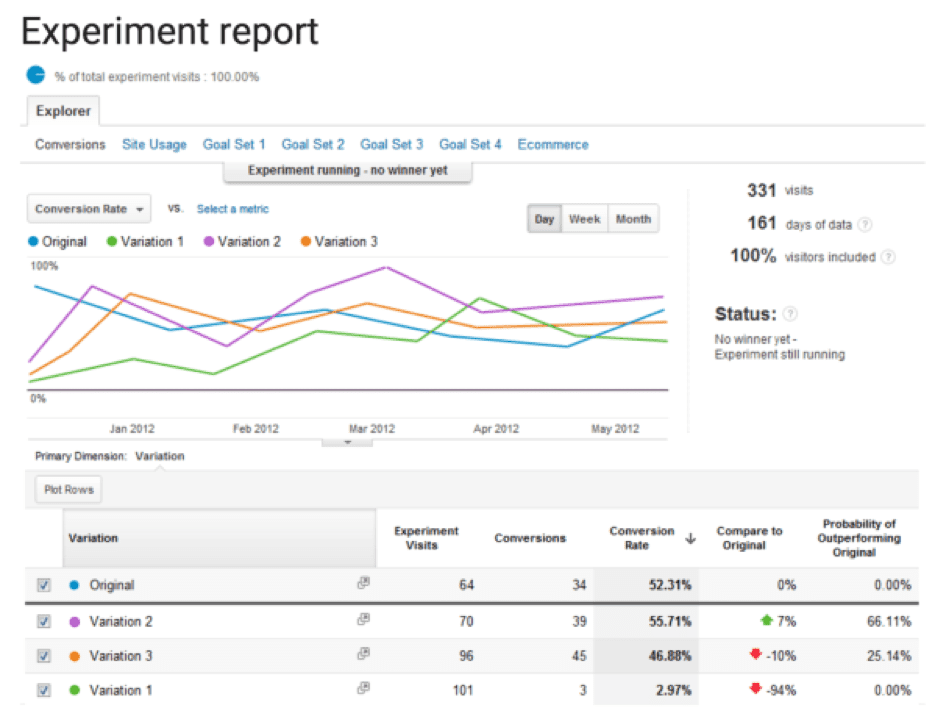
Task: Open the Variation 2 page preview icon
Action: [363, 621]
